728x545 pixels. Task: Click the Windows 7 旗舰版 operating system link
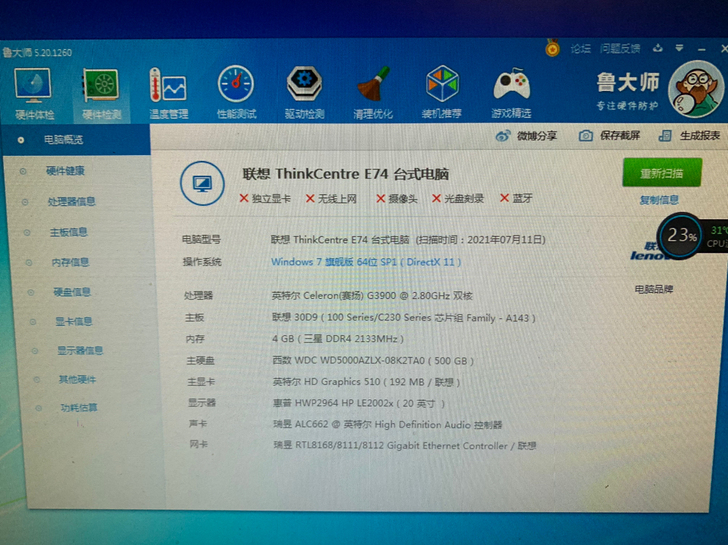click(x=366, y=262)
